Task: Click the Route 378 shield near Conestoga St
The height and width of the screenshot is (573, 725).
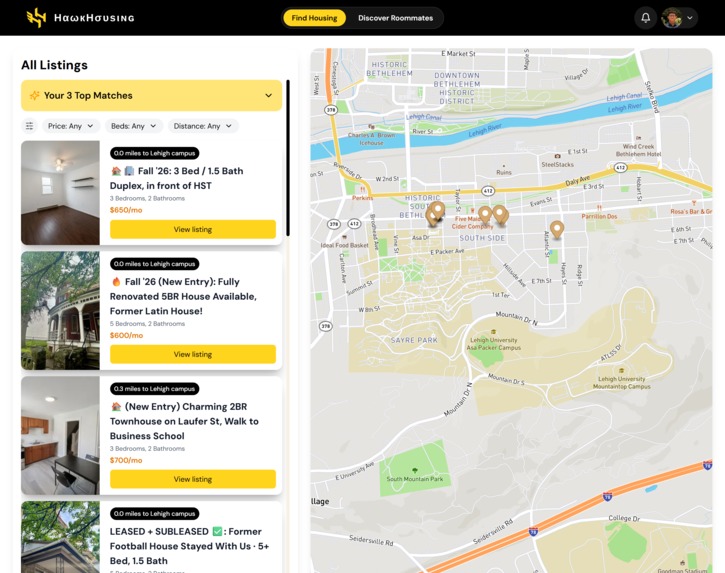Action: coord(331,110)
